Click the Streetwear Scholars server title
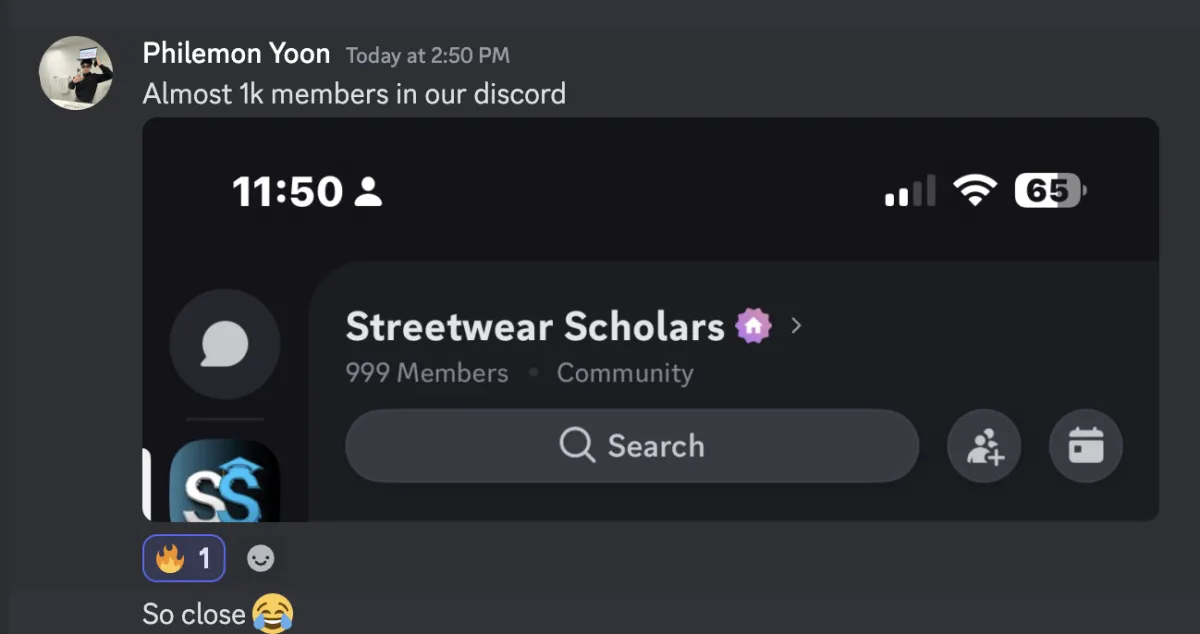The width and height of the screenshot is (1200, 634). pyautogui.click(x=534, y=326)
